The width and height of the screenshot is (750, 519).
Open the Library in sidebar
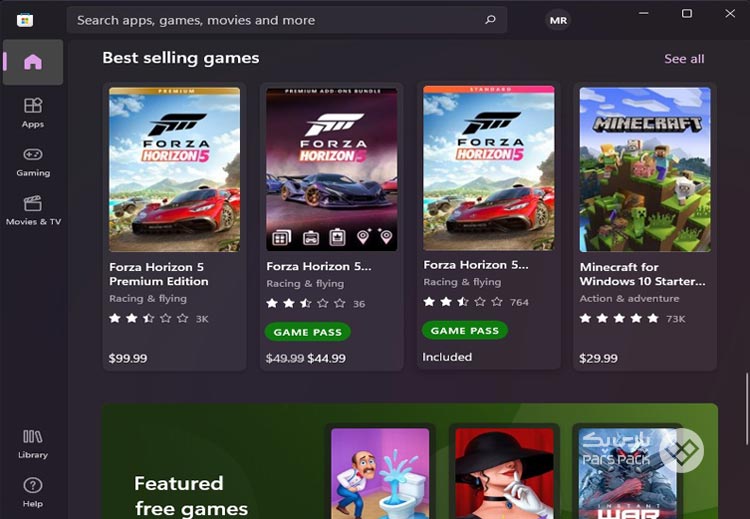tap(33, 444)
